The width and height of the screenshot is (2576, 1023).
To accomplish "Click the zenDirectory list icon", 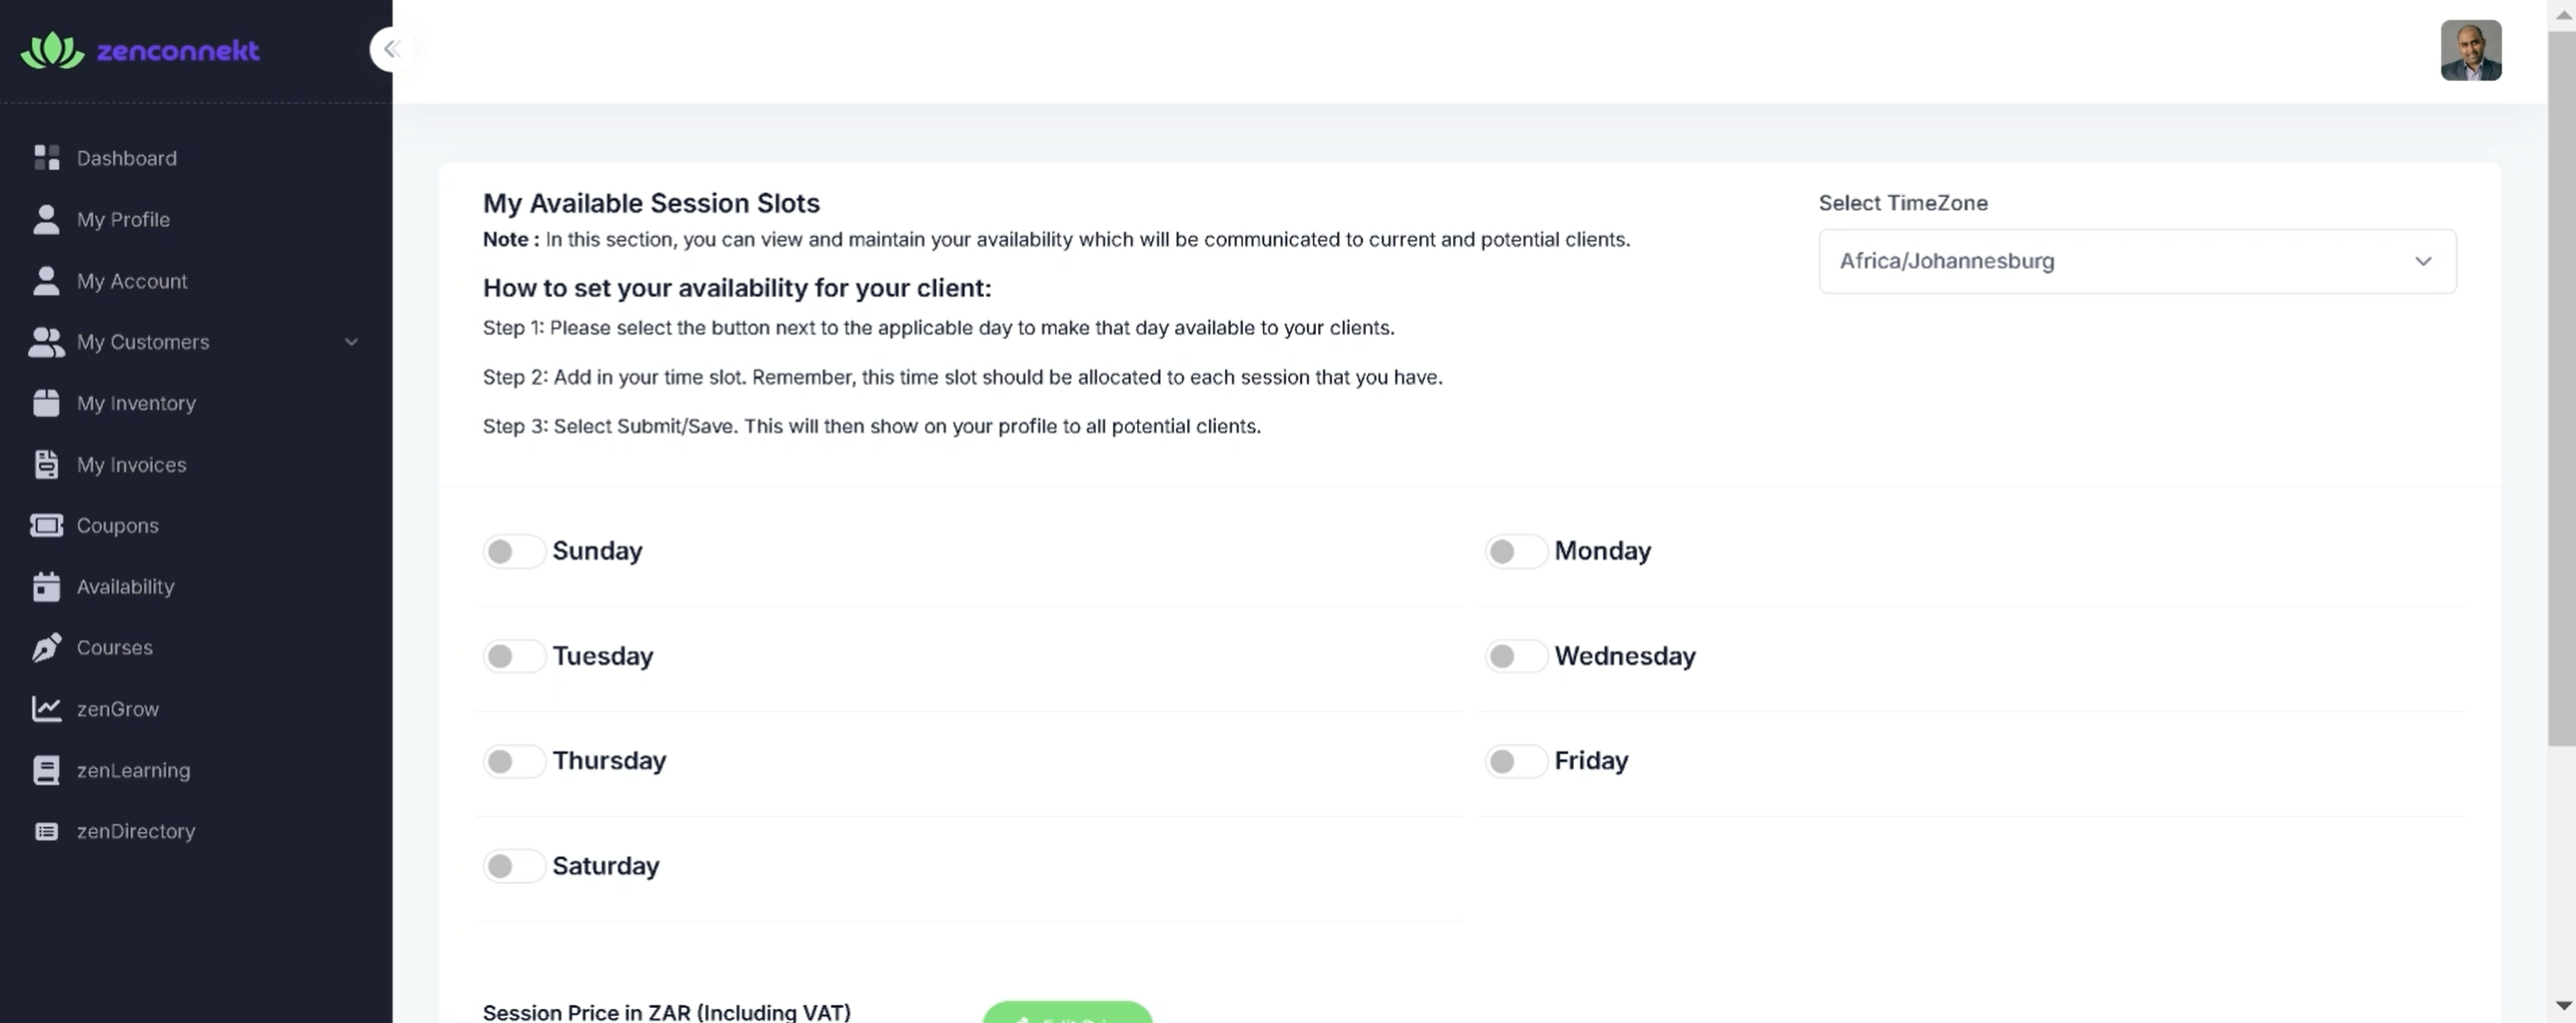I will pyautogui.click(x=46, y=832).
